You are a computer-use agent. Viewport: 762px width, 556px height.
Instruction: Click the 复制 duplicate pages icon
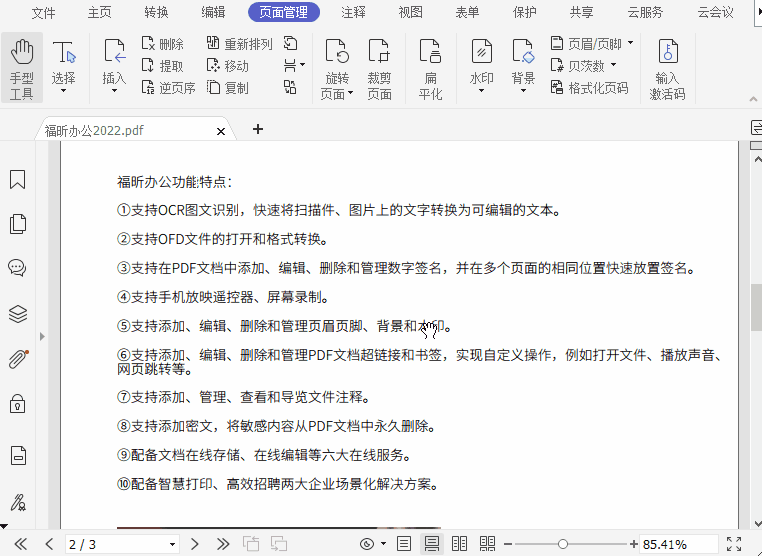click(213, 87)
